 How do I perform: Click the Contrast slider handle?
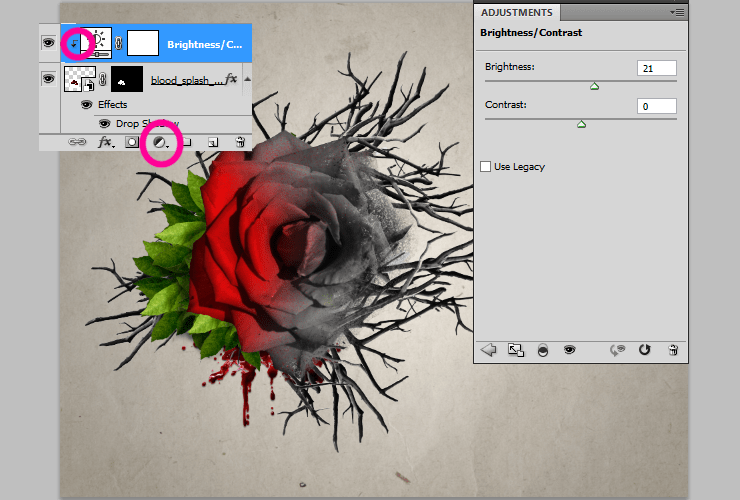coord(581,124)
